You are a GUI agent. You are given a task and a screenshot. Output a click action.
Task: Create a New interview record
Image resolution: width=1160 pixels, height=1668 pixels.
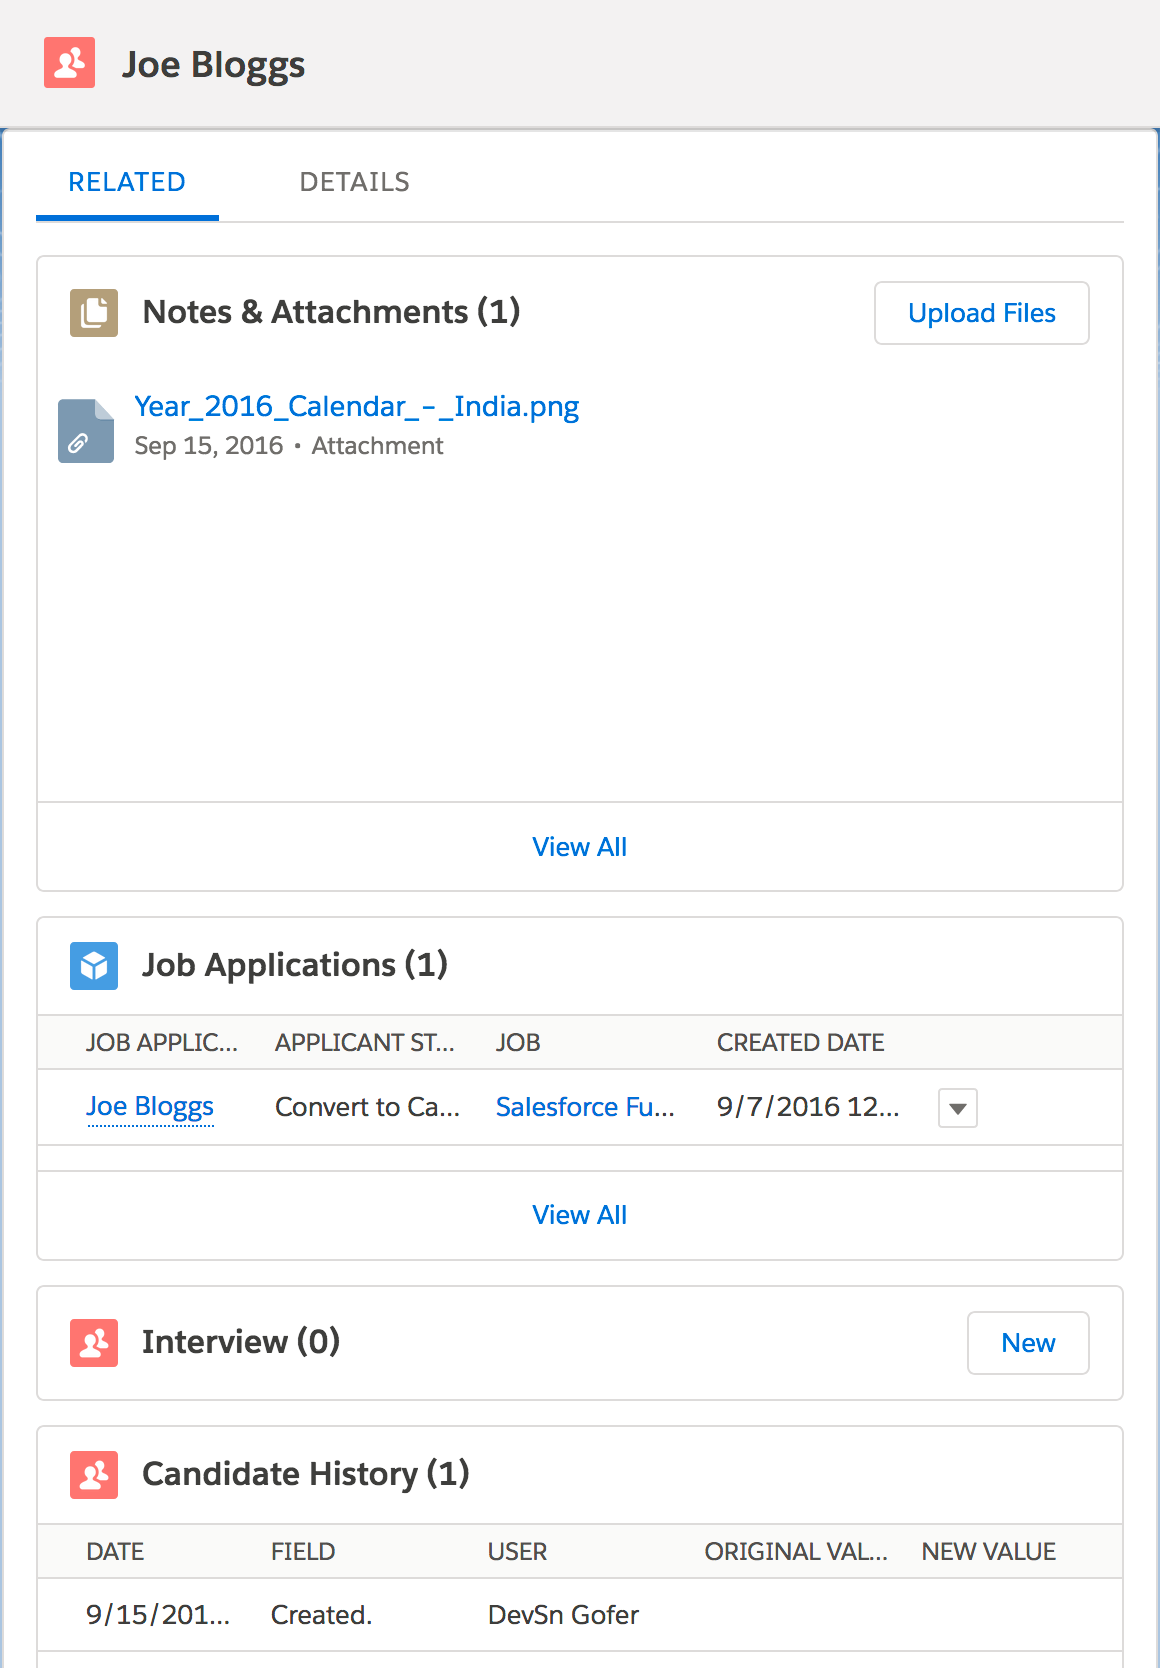[1027, 1343]
